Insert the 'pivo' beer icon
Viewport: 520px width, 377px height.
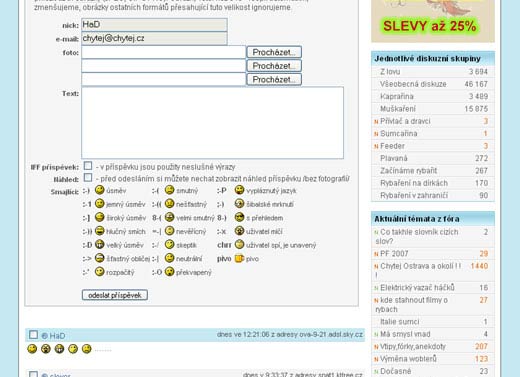pyautogui.click(x=239, y=258)
